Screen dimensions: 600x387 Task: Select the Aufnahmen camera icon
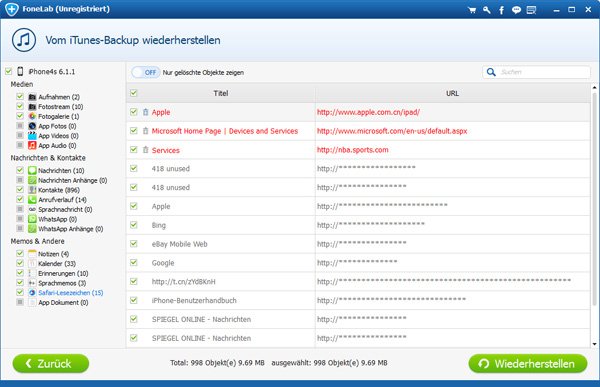[32, 97]
